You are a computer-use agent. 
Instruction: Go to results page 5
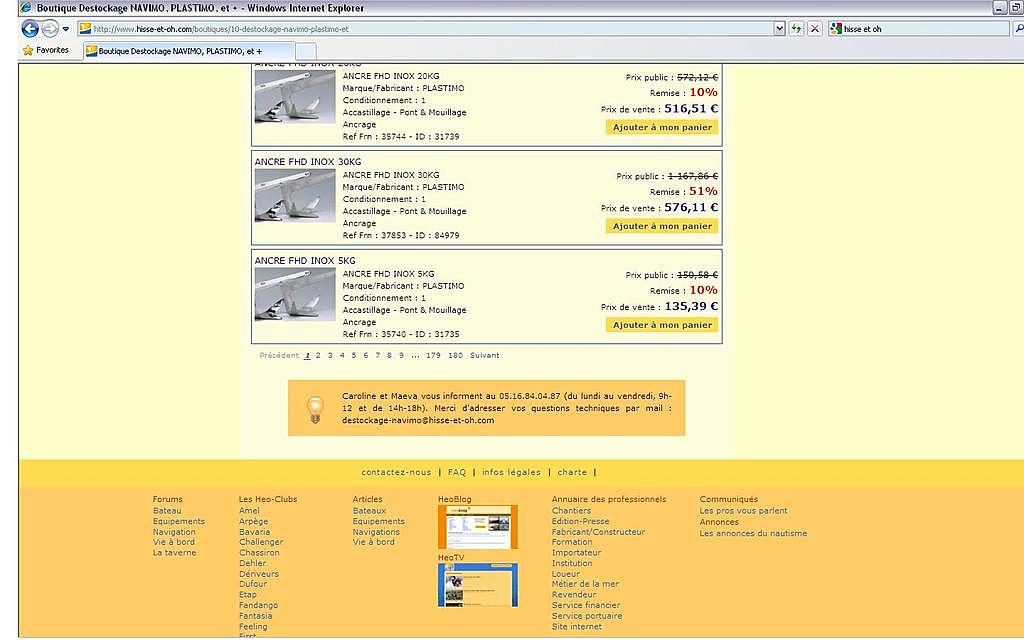[x=354, y=355]
